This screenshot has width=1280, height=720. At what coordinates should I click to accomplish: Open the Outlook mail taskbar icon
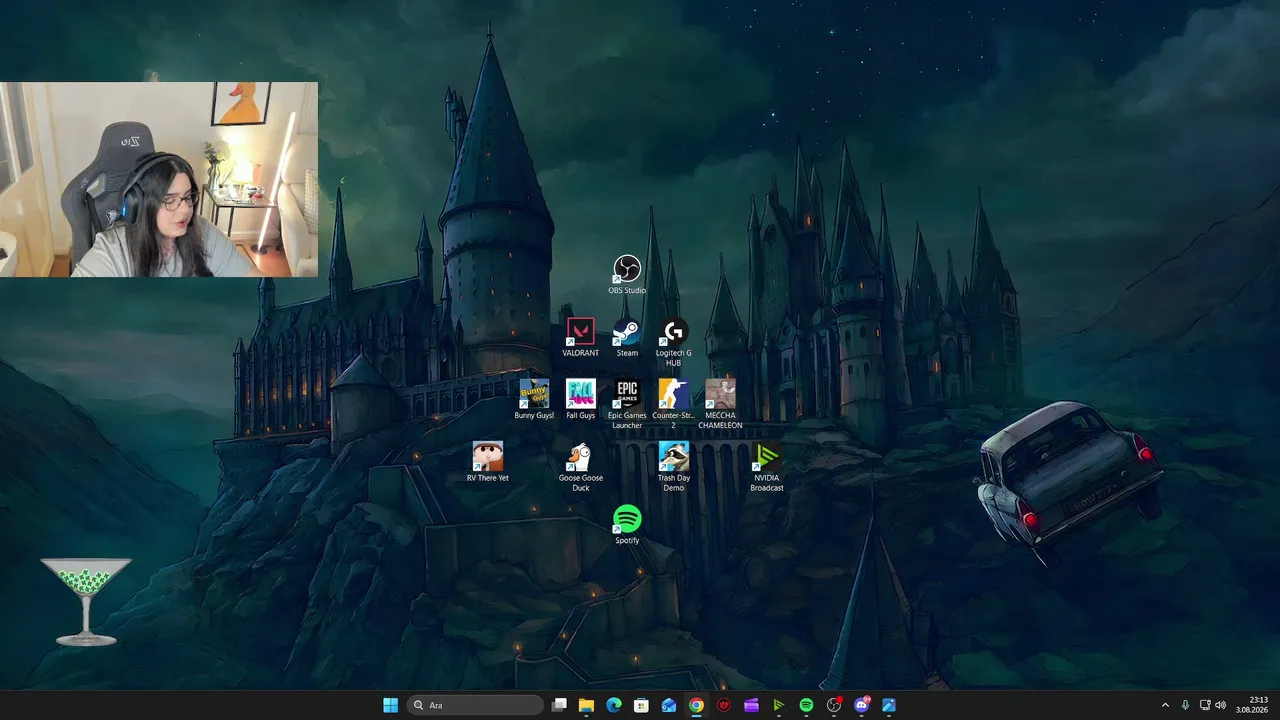(x=669, y=705)
